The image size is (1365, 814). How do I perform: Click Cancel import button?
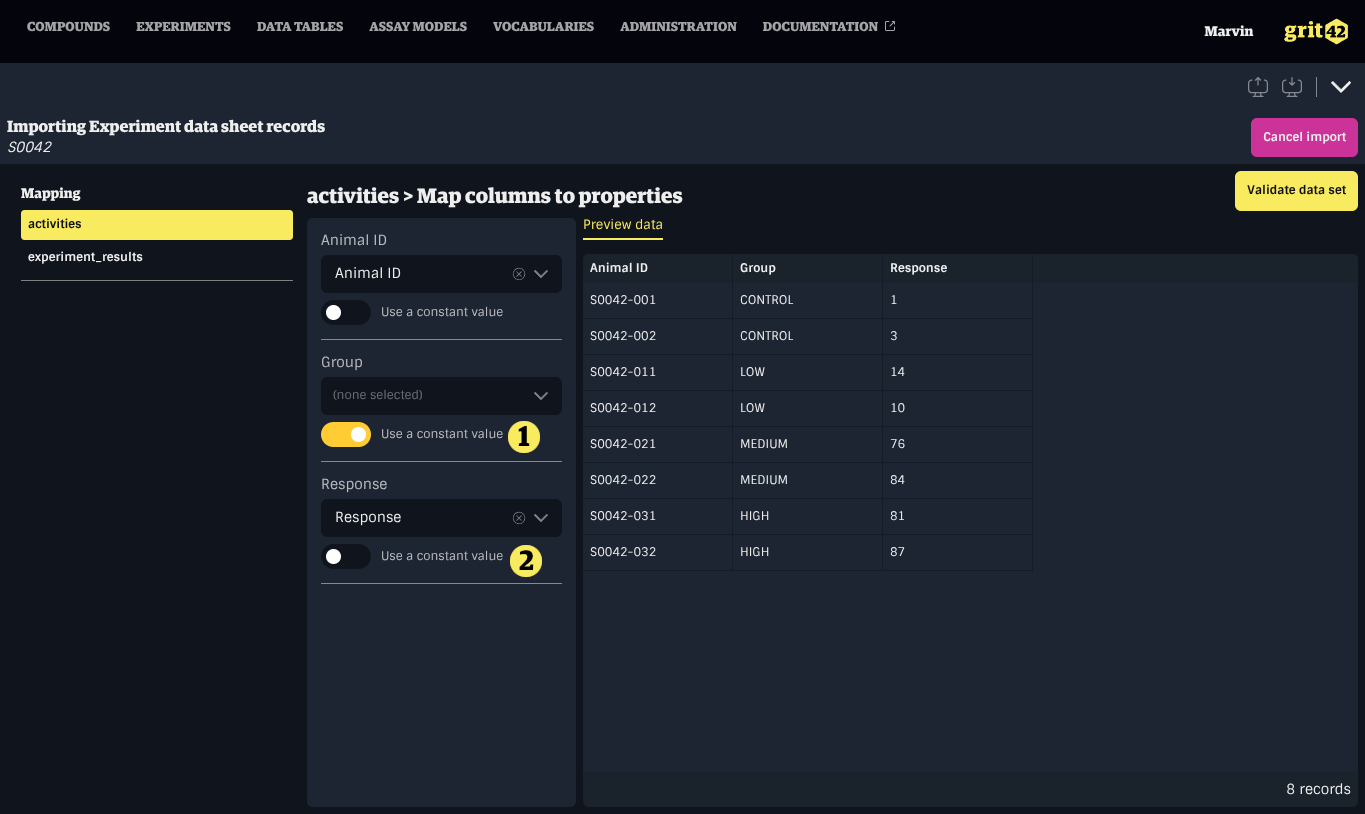[1304, 137]
